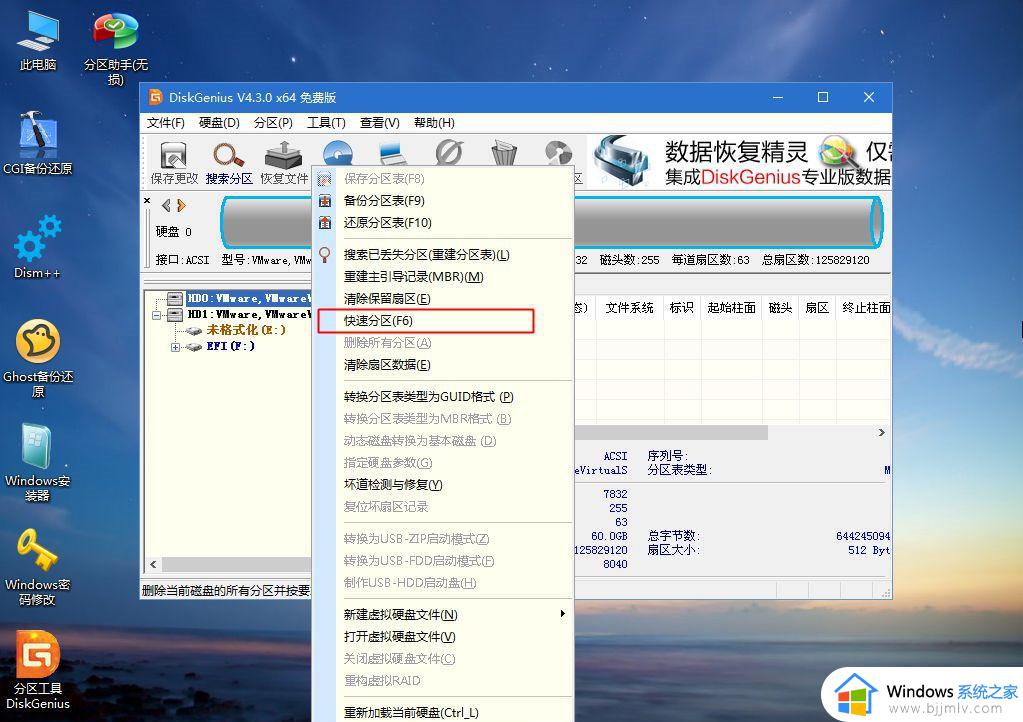Open 此电脑 desktop icon
The image size is (1023, 722).
point(38,40)
